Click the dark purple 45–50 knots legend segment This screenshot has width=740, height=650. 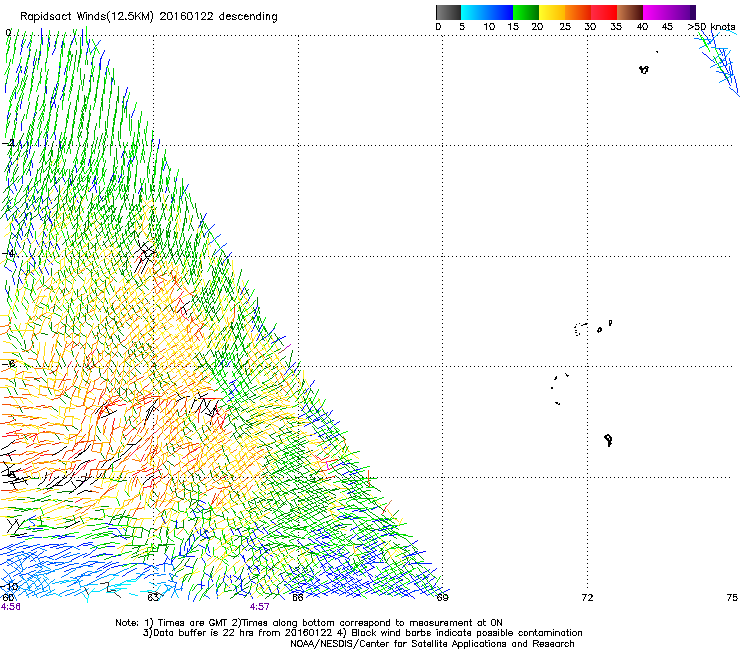pyautogui.click(x=682, y=12)
